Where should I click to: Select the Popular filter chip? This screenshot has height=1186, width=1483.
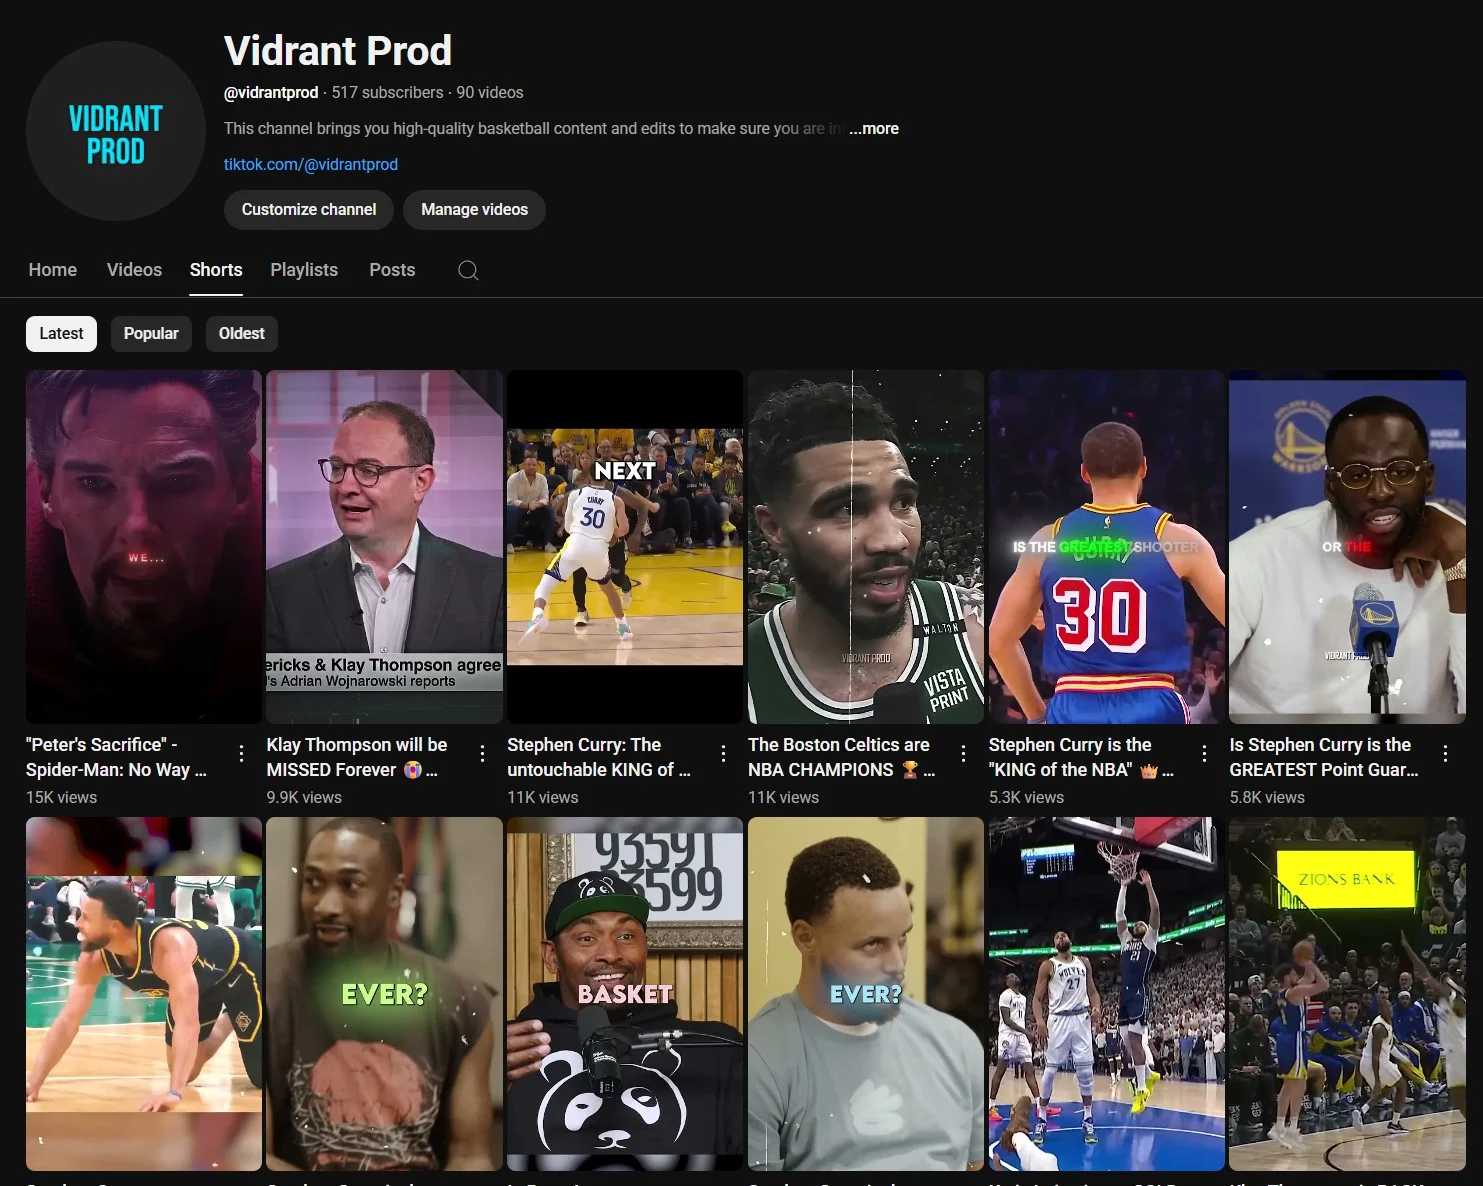coord(151,333)
